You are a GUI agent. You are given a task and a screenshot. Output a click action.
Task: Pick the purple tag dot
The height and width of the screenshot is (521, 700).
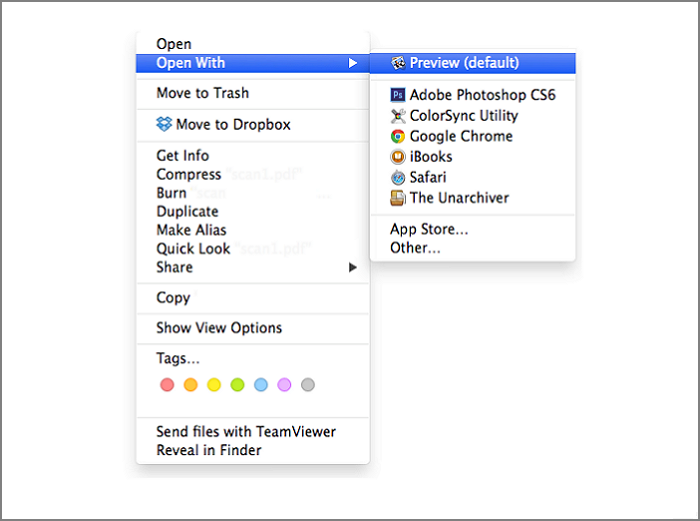284,385
